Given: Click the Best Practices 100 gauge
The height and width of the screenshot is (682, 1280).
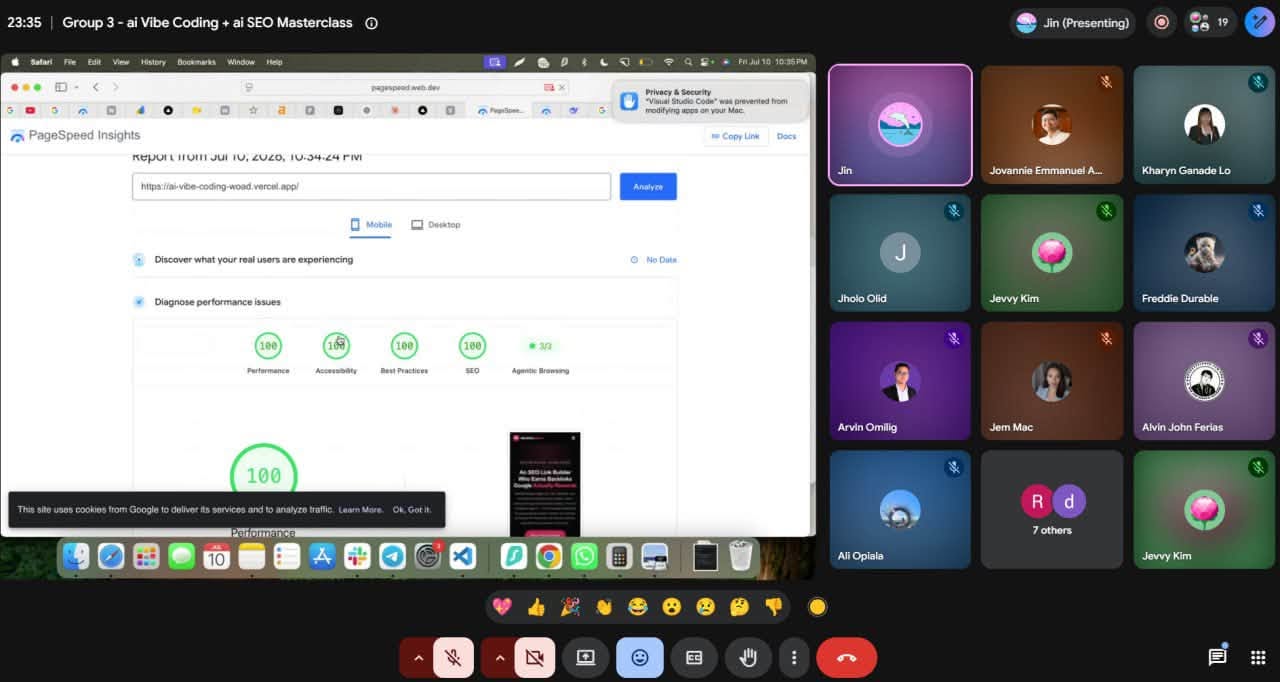Looking at the screenshot, I should (x=404, y=346).
